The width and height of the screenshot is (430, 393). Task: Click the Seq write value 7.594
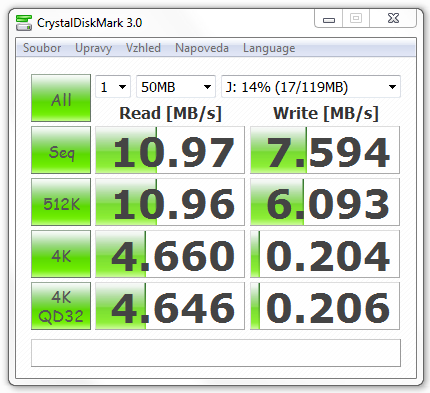[325, 150]
